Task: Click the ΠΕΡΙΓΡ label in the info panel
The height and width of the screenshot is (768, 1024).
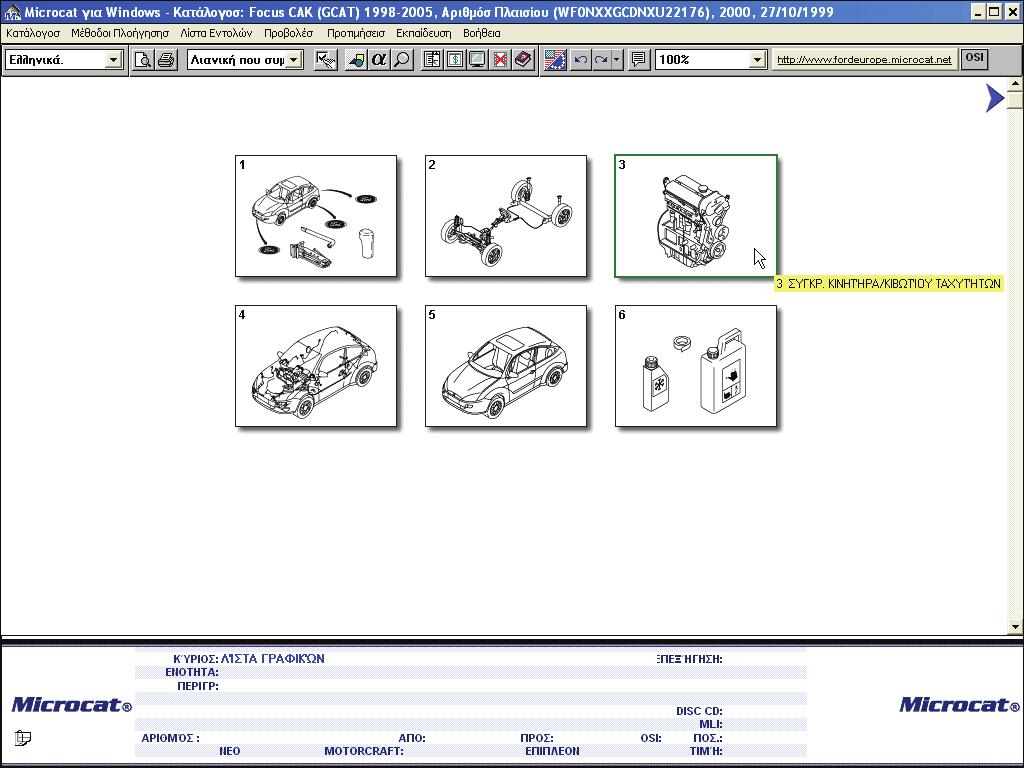Action: tap(198, 686)
